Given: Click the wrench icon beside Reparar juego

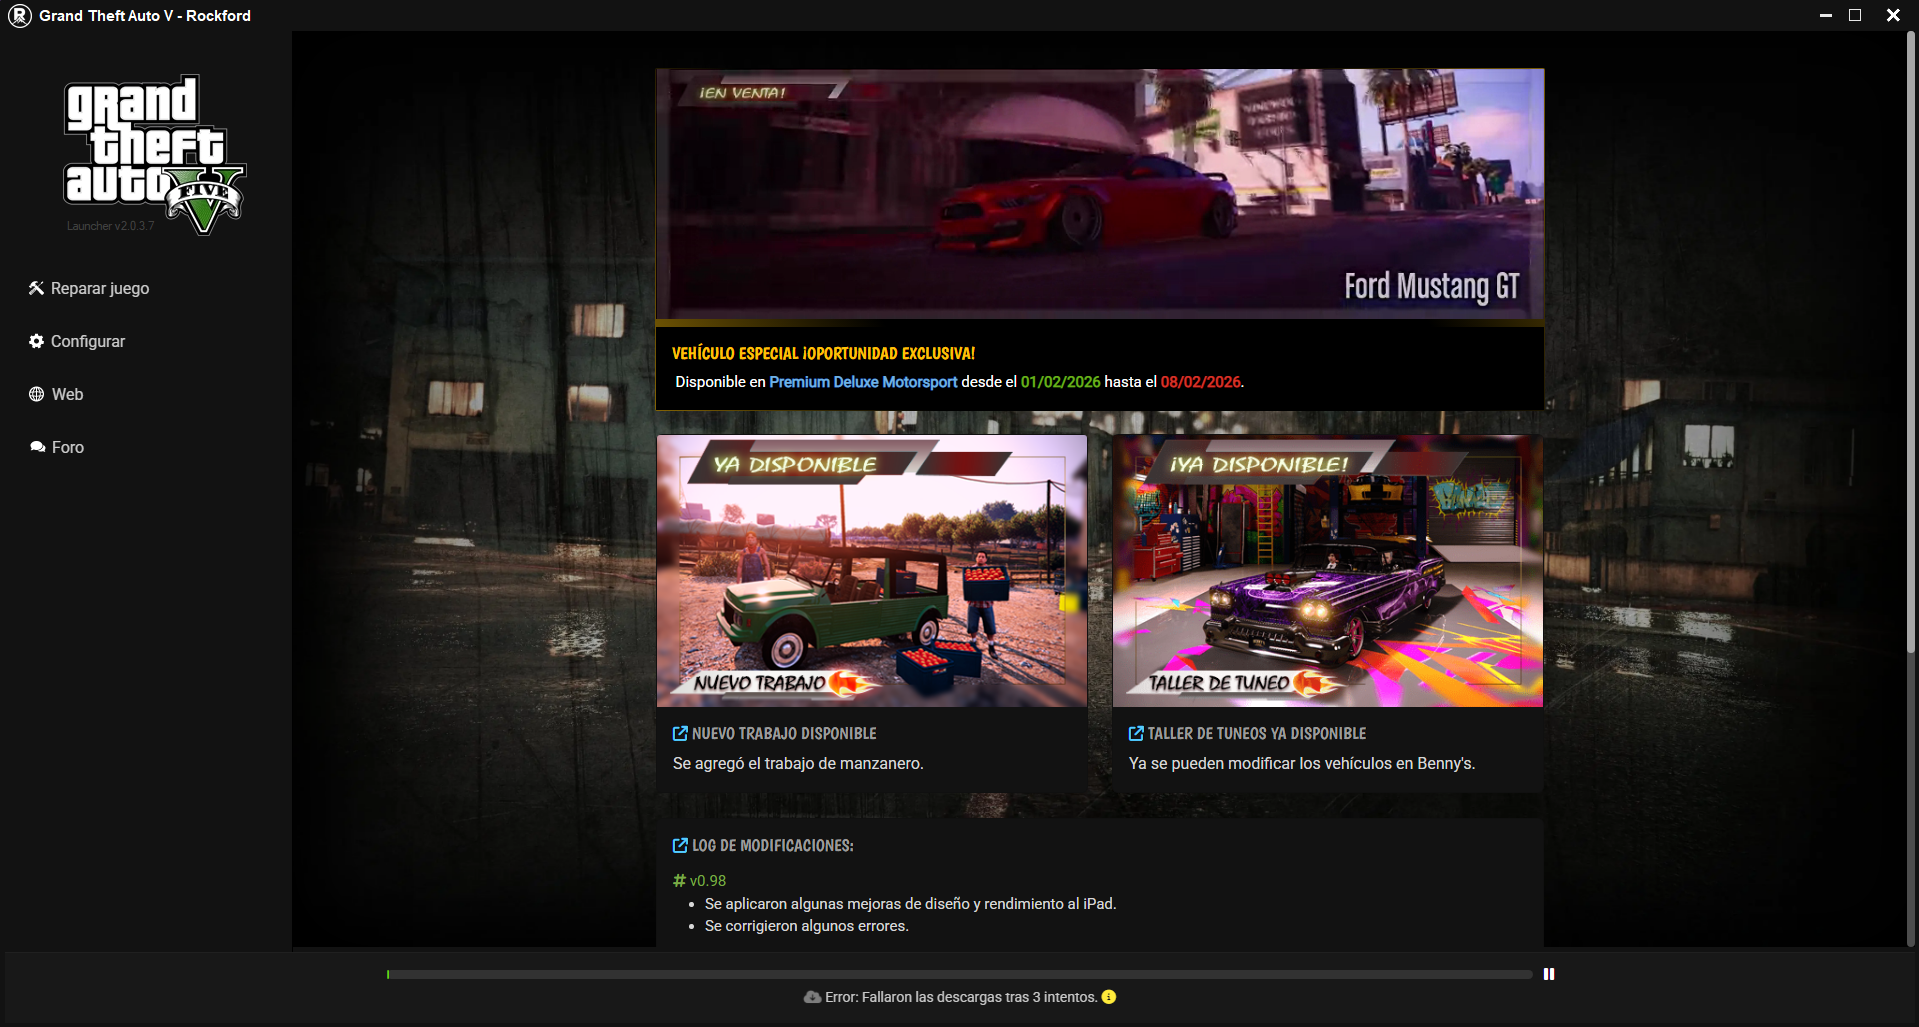Looking at the screenshot, I should 36,288.
